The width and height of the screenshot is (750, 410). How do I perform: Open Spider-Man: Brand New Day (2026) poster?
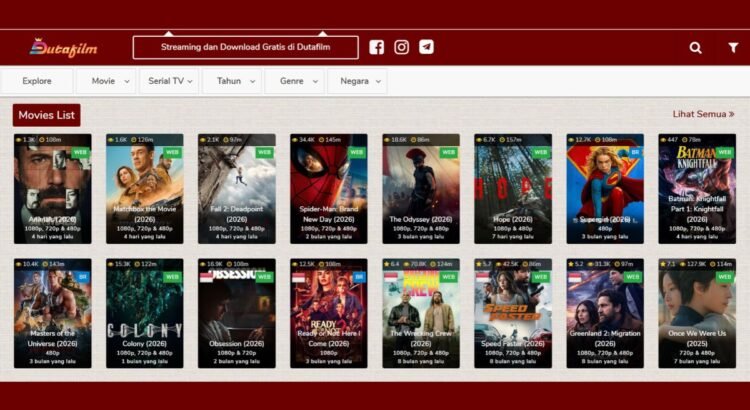coord(329,189)
